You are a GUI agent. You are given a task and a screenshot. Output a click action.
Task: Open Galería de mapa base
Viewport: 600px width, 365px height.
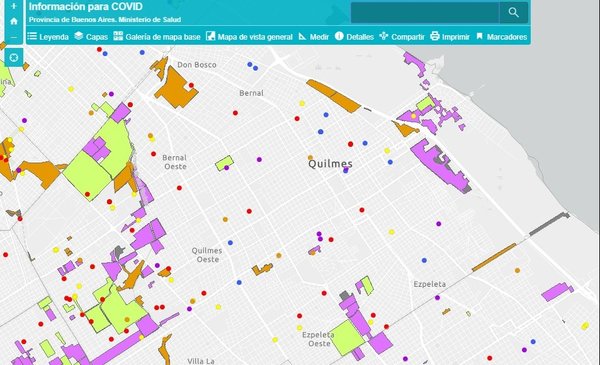click(157, 37)
